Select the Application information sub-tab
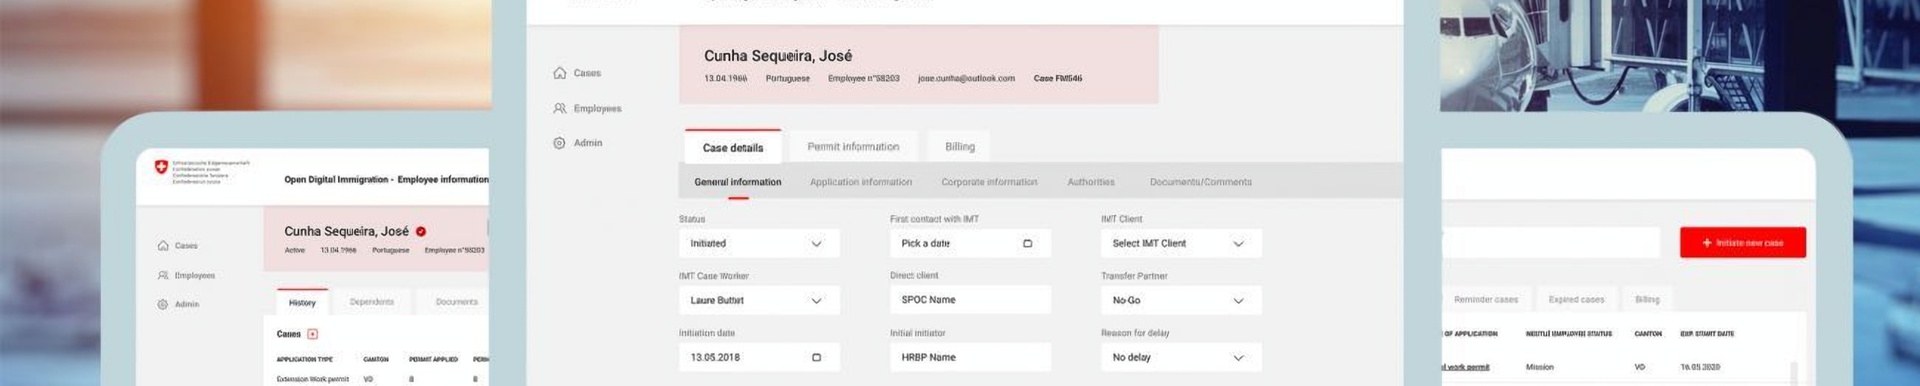This screenshot has height=386, width=1920. click(x=861, y=182)
